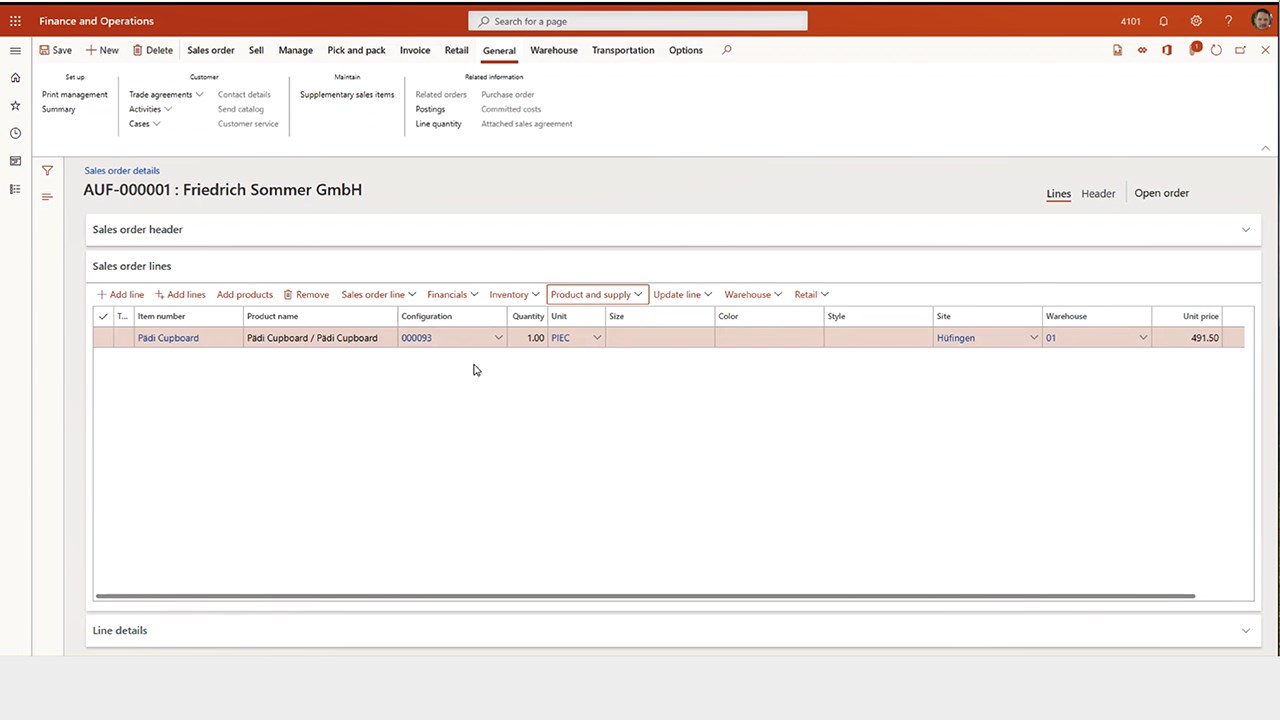
Task: Save the sales order
Action: (x=56, y=50)
